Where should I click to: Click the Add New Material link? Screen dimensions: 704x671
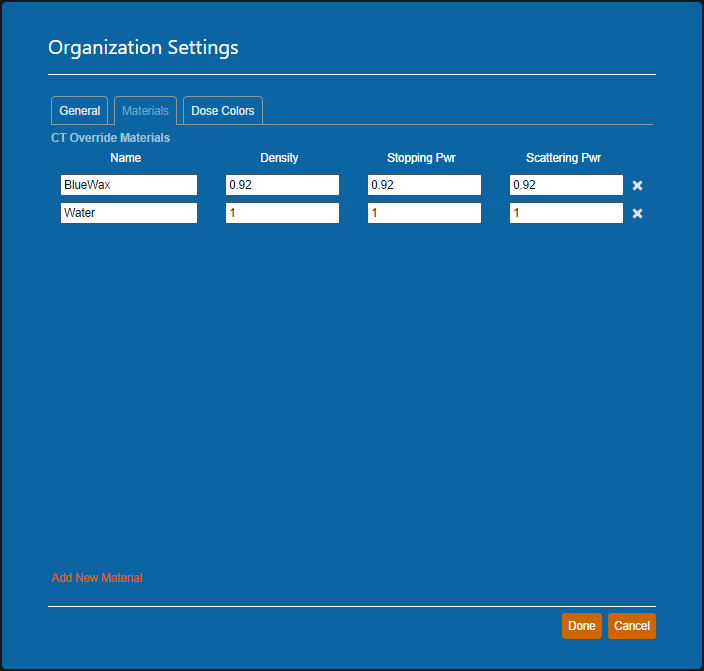click(x=97, y=578)
